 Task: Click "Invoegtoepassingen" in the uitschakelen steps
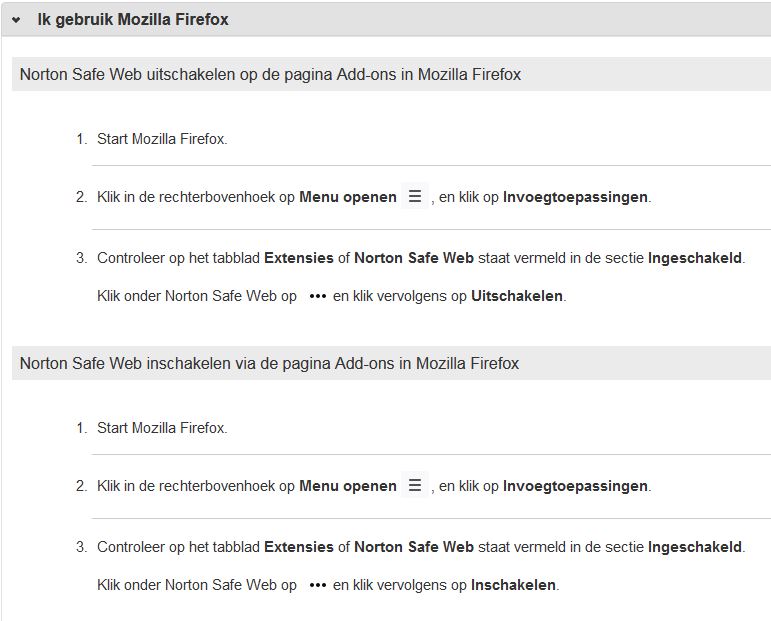(575, 197)
